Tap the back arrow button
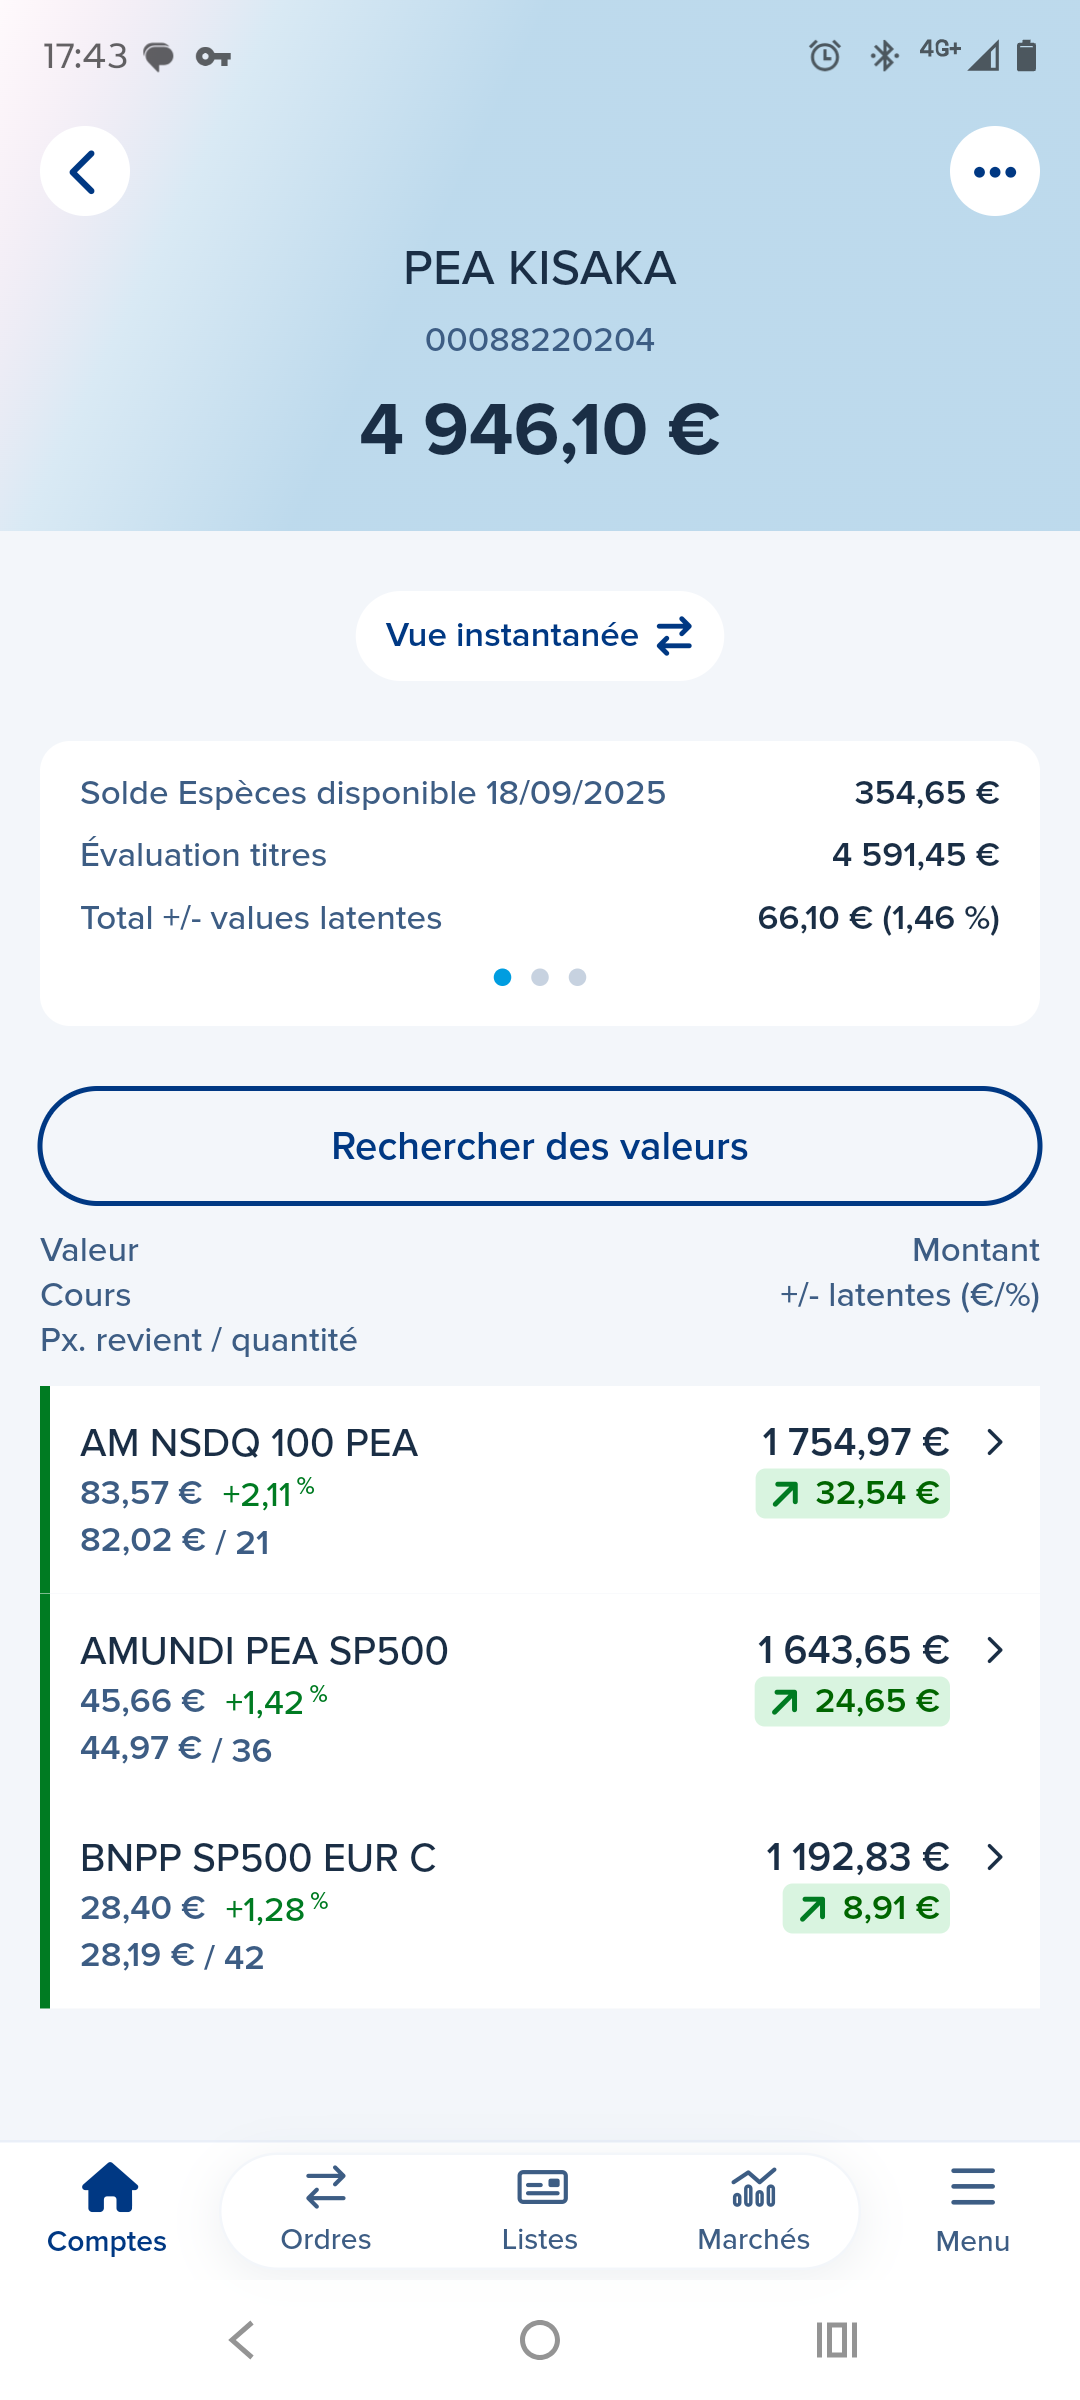Screen dimensions: 1080x2400 pos(85,171)
